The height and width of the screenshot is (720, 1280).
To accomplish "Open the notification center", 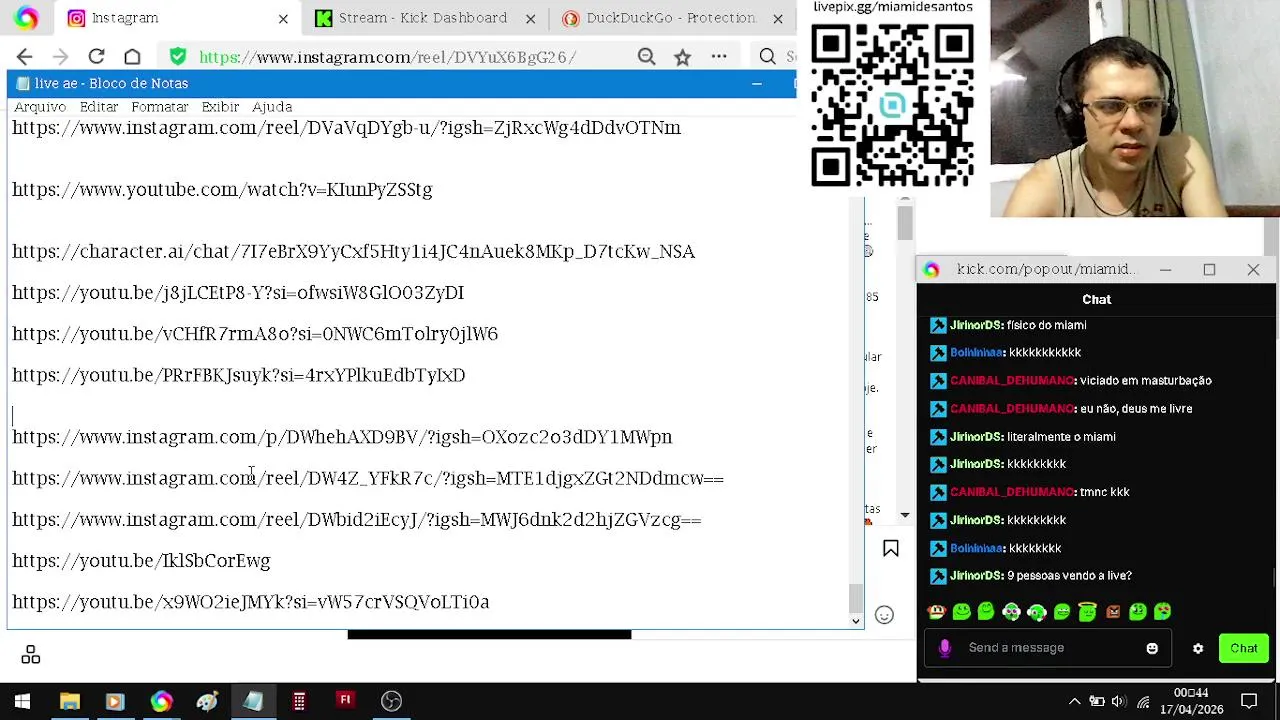I will click(x=1249, y=701).
